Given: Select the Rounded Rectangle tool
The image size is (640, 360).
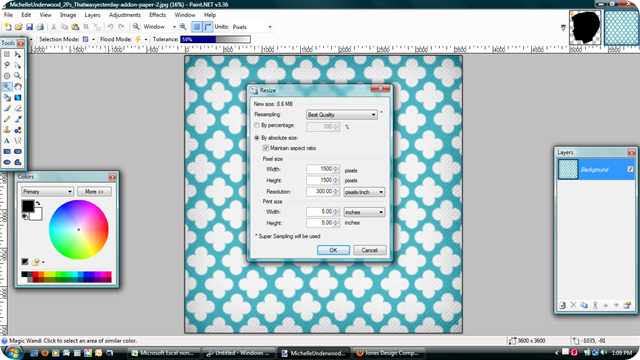Looking at the screenshot, I should click(18, 151).
